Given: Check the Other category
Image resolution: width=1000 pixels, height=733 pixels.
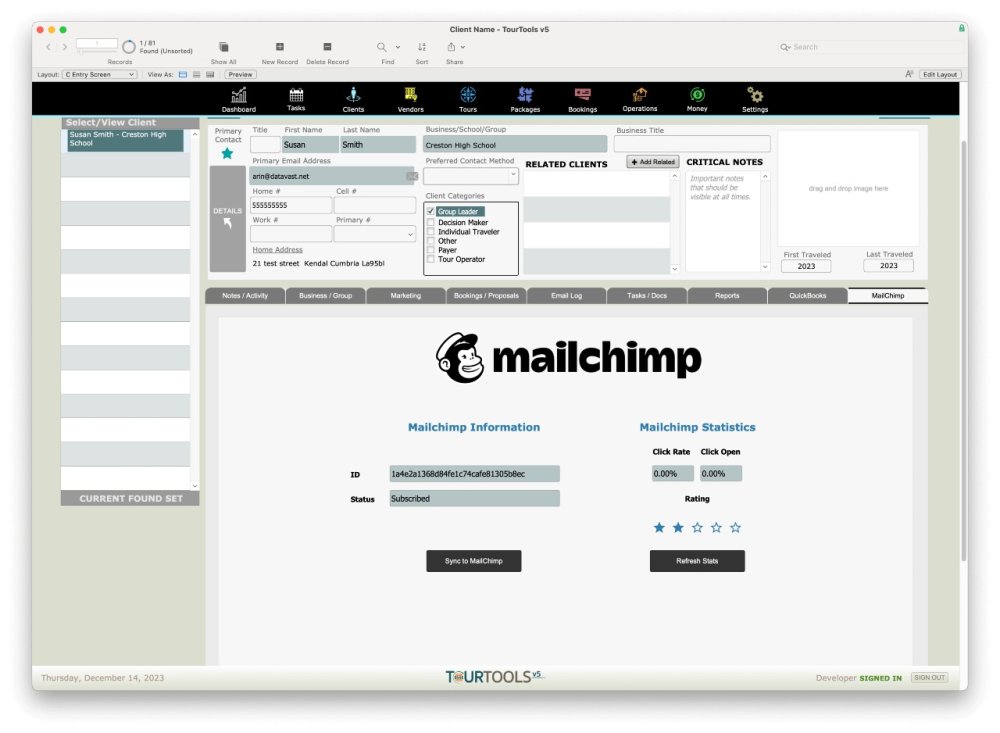Looking at the screenshot, I should [431, 241].
